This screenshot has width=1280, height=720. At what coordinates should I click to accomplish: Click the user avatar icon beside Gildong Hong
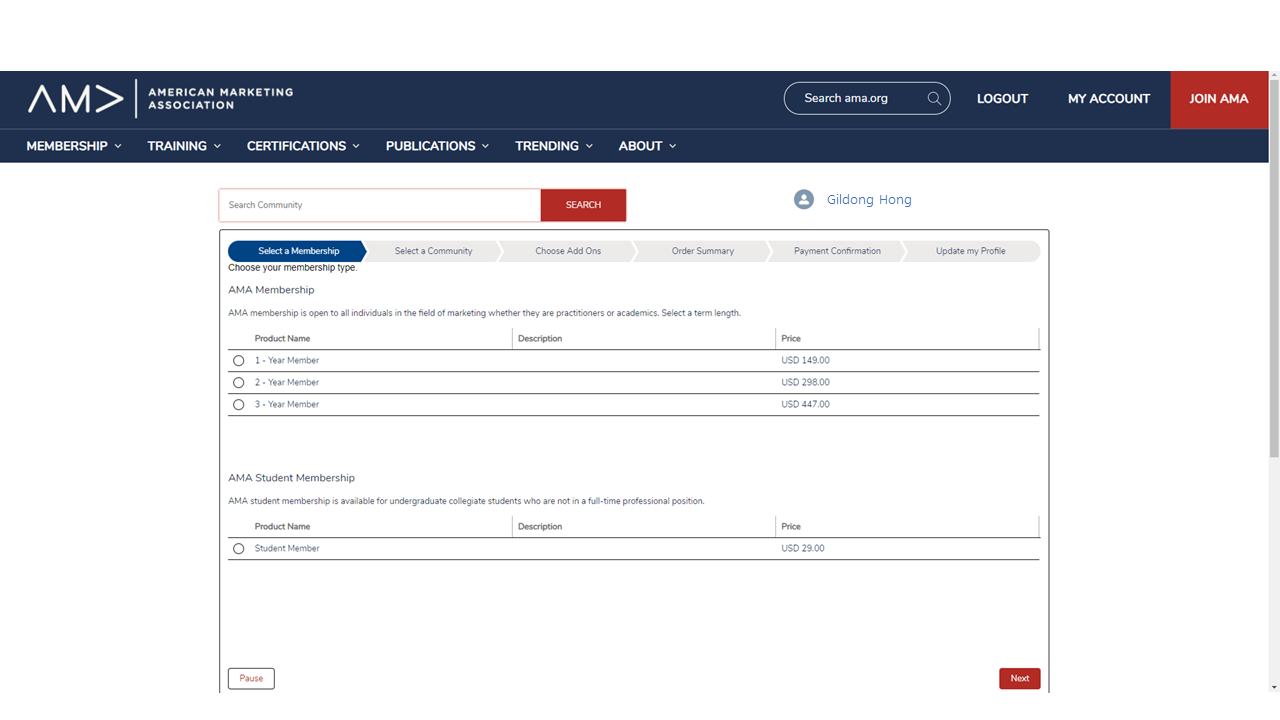804,199
